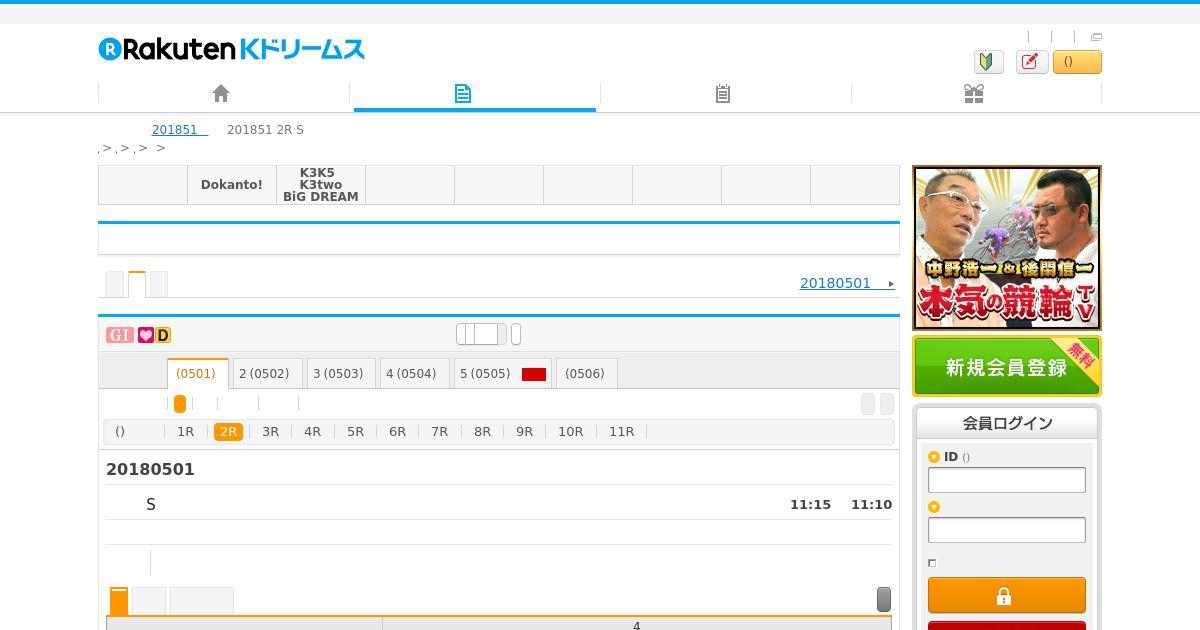The image size is (1200, 630).
Task: Click the segmented toggle in header bar
Action: (481, 334)
